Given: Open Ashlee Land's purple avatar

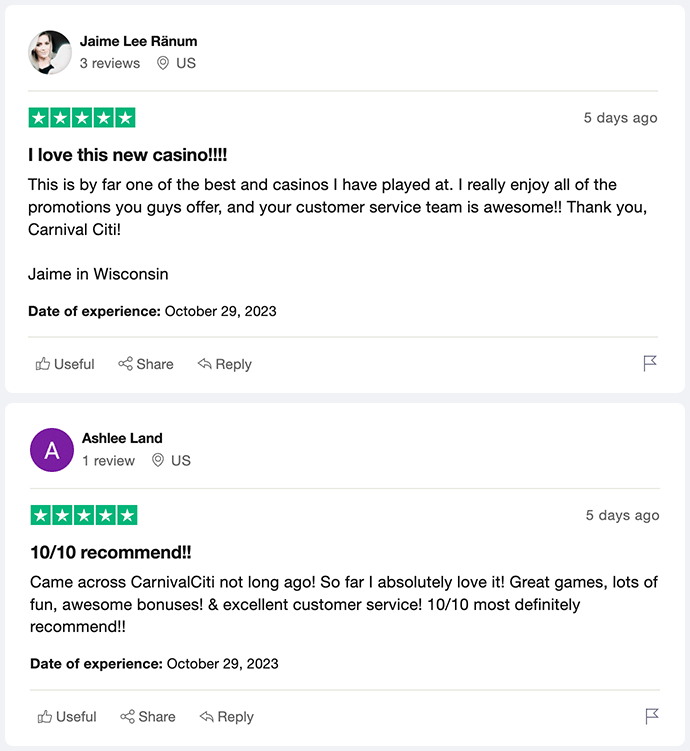Looking at the screenshot, I should point(52,450).
